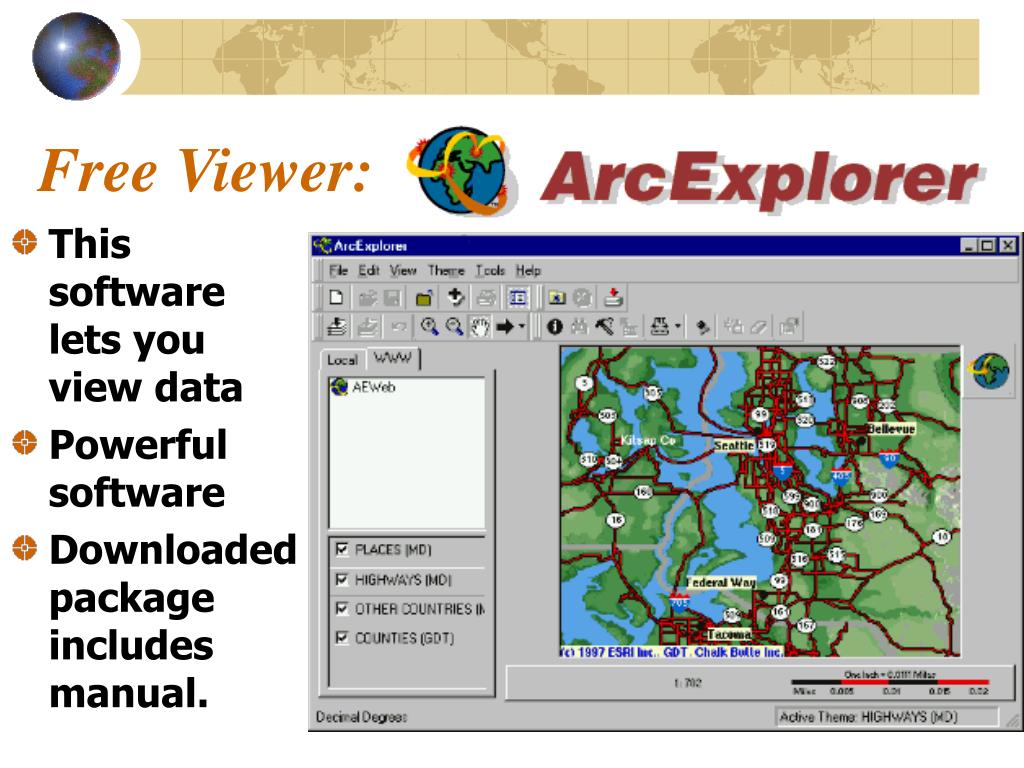The image size is (1024, 768).
Task: Toggle the COUNTIES (GDT) theme checkbox
Action: (342, 637)
